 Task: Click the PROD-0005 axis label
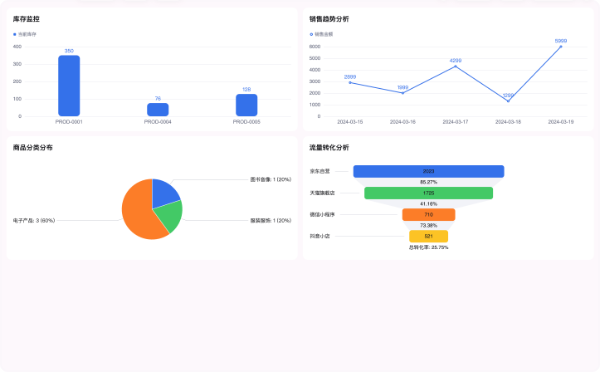point(246,122)
